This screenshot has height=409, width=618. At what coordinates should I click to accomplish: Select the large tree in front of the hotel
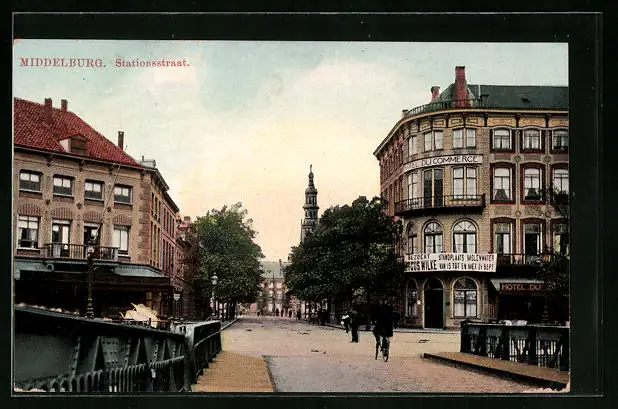(345, 250)
